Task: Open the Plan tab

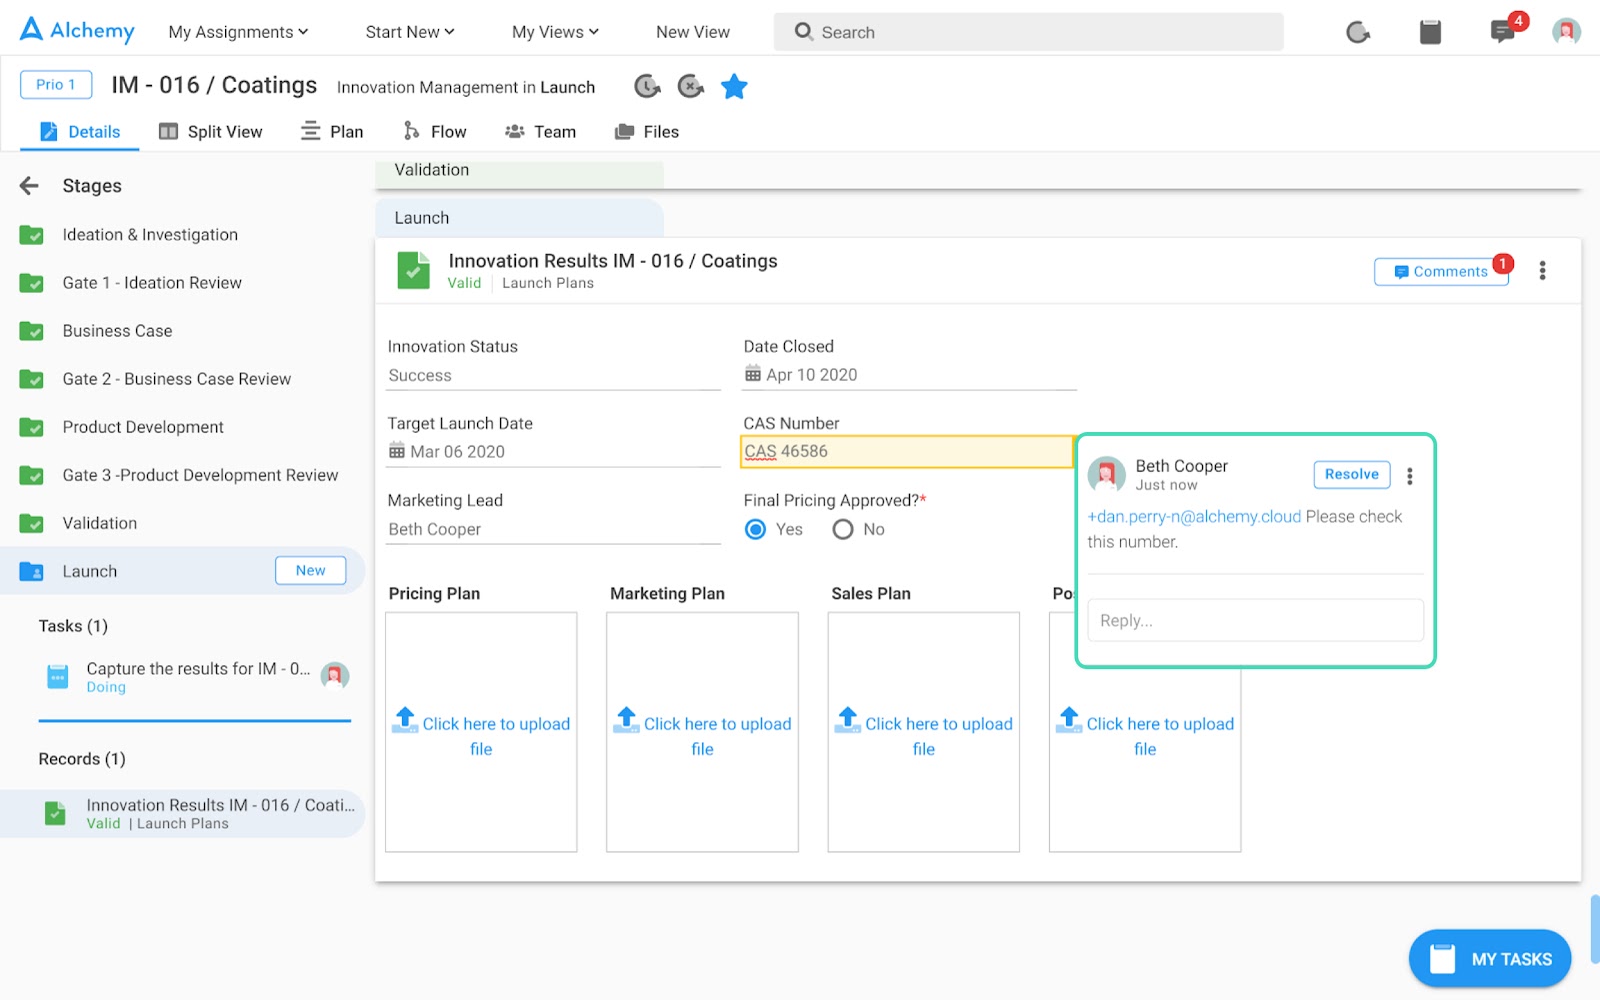Action: [x=332, y=132]
